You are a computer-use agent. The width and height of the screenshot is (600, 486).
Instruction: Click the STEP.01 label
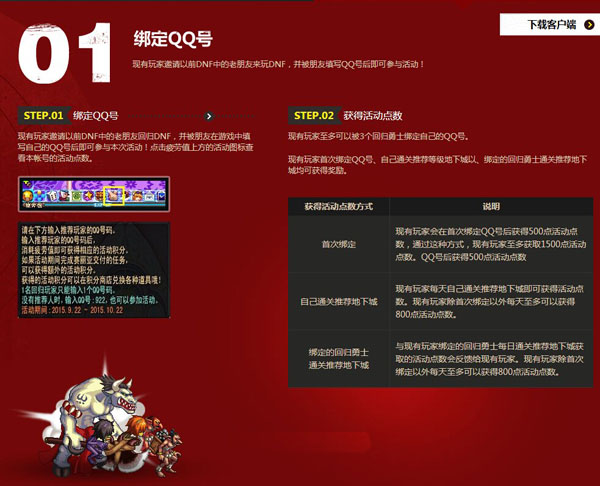pyautogui.click(x=43, y=116)
